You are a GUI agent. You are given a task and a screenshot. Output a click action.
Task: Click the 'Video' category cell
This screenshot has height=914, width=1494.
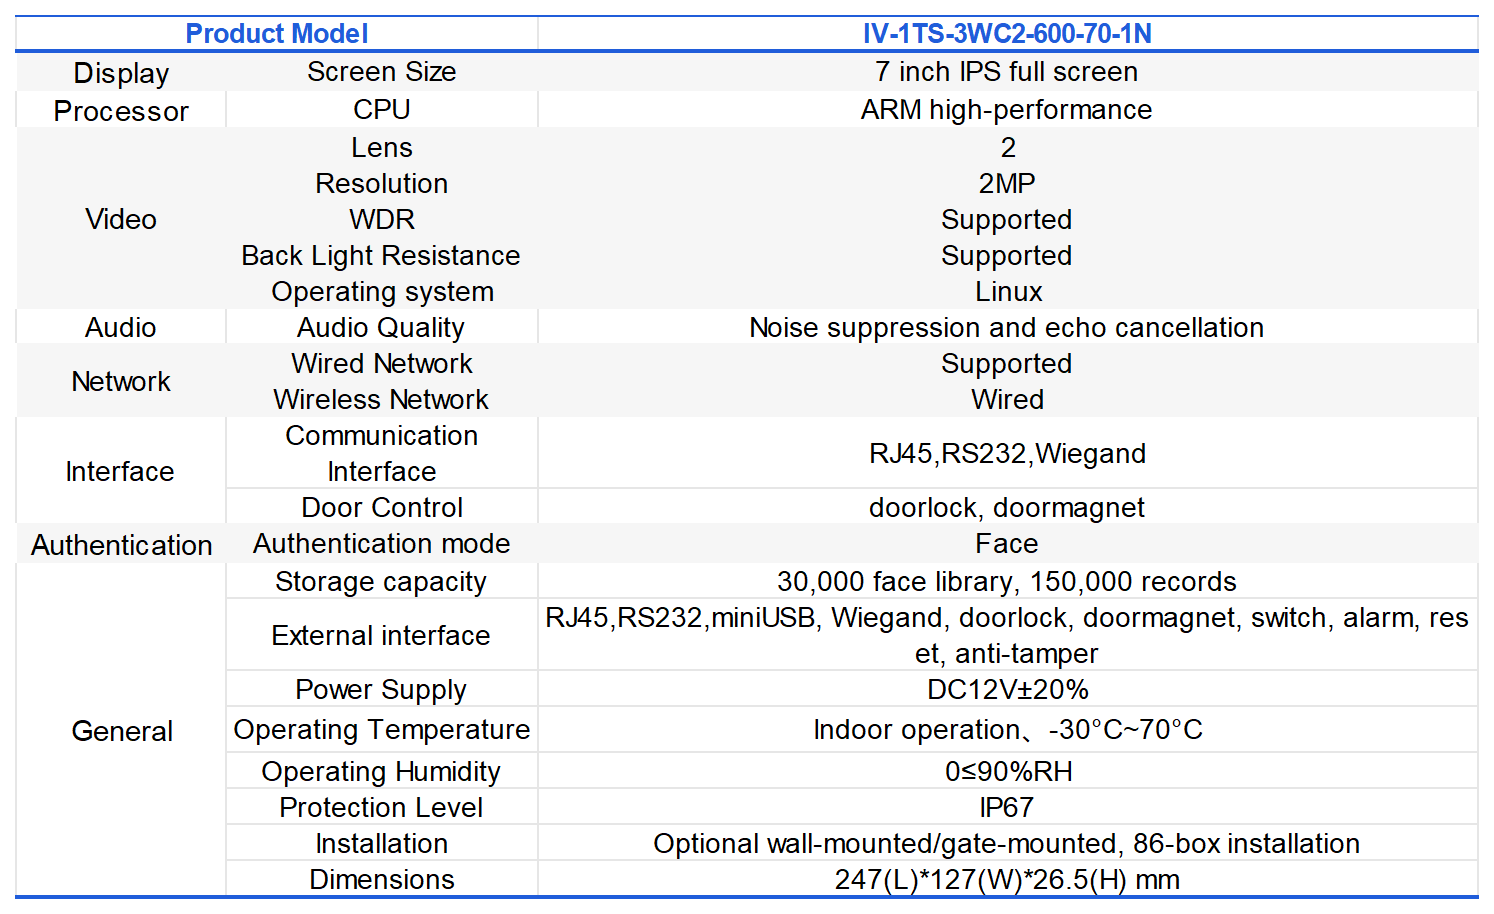(121, 219)
